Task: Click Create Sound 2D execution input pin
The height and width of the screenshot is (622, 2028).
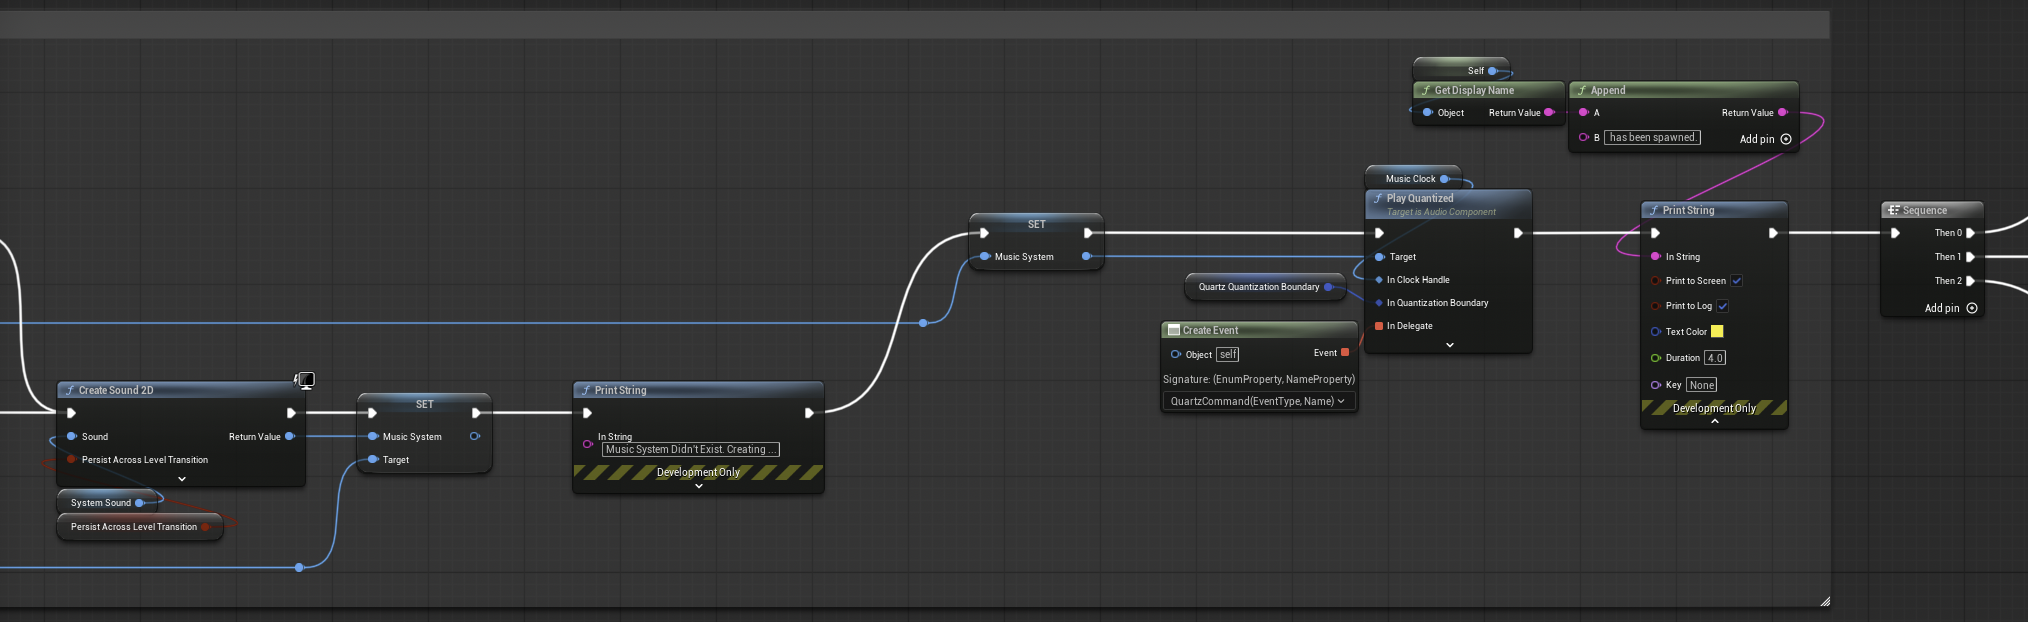Action: coord(71,413)
